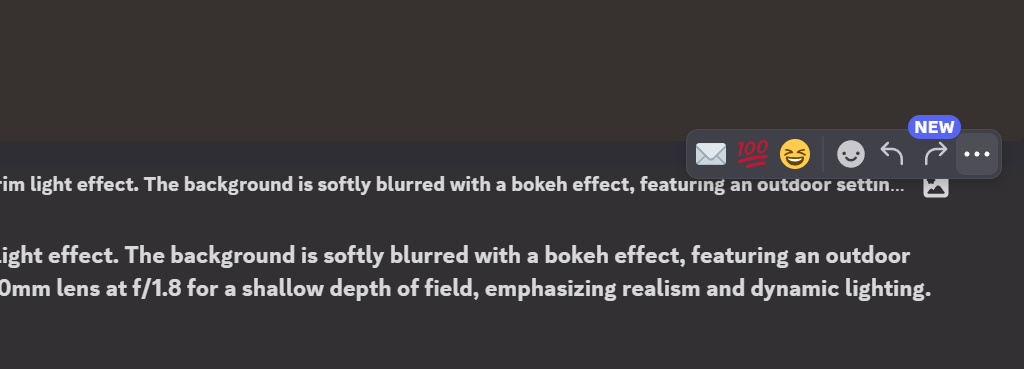
Task: React with the red 100 emoji
Action: pyautogui.click(x=752, y=154)
